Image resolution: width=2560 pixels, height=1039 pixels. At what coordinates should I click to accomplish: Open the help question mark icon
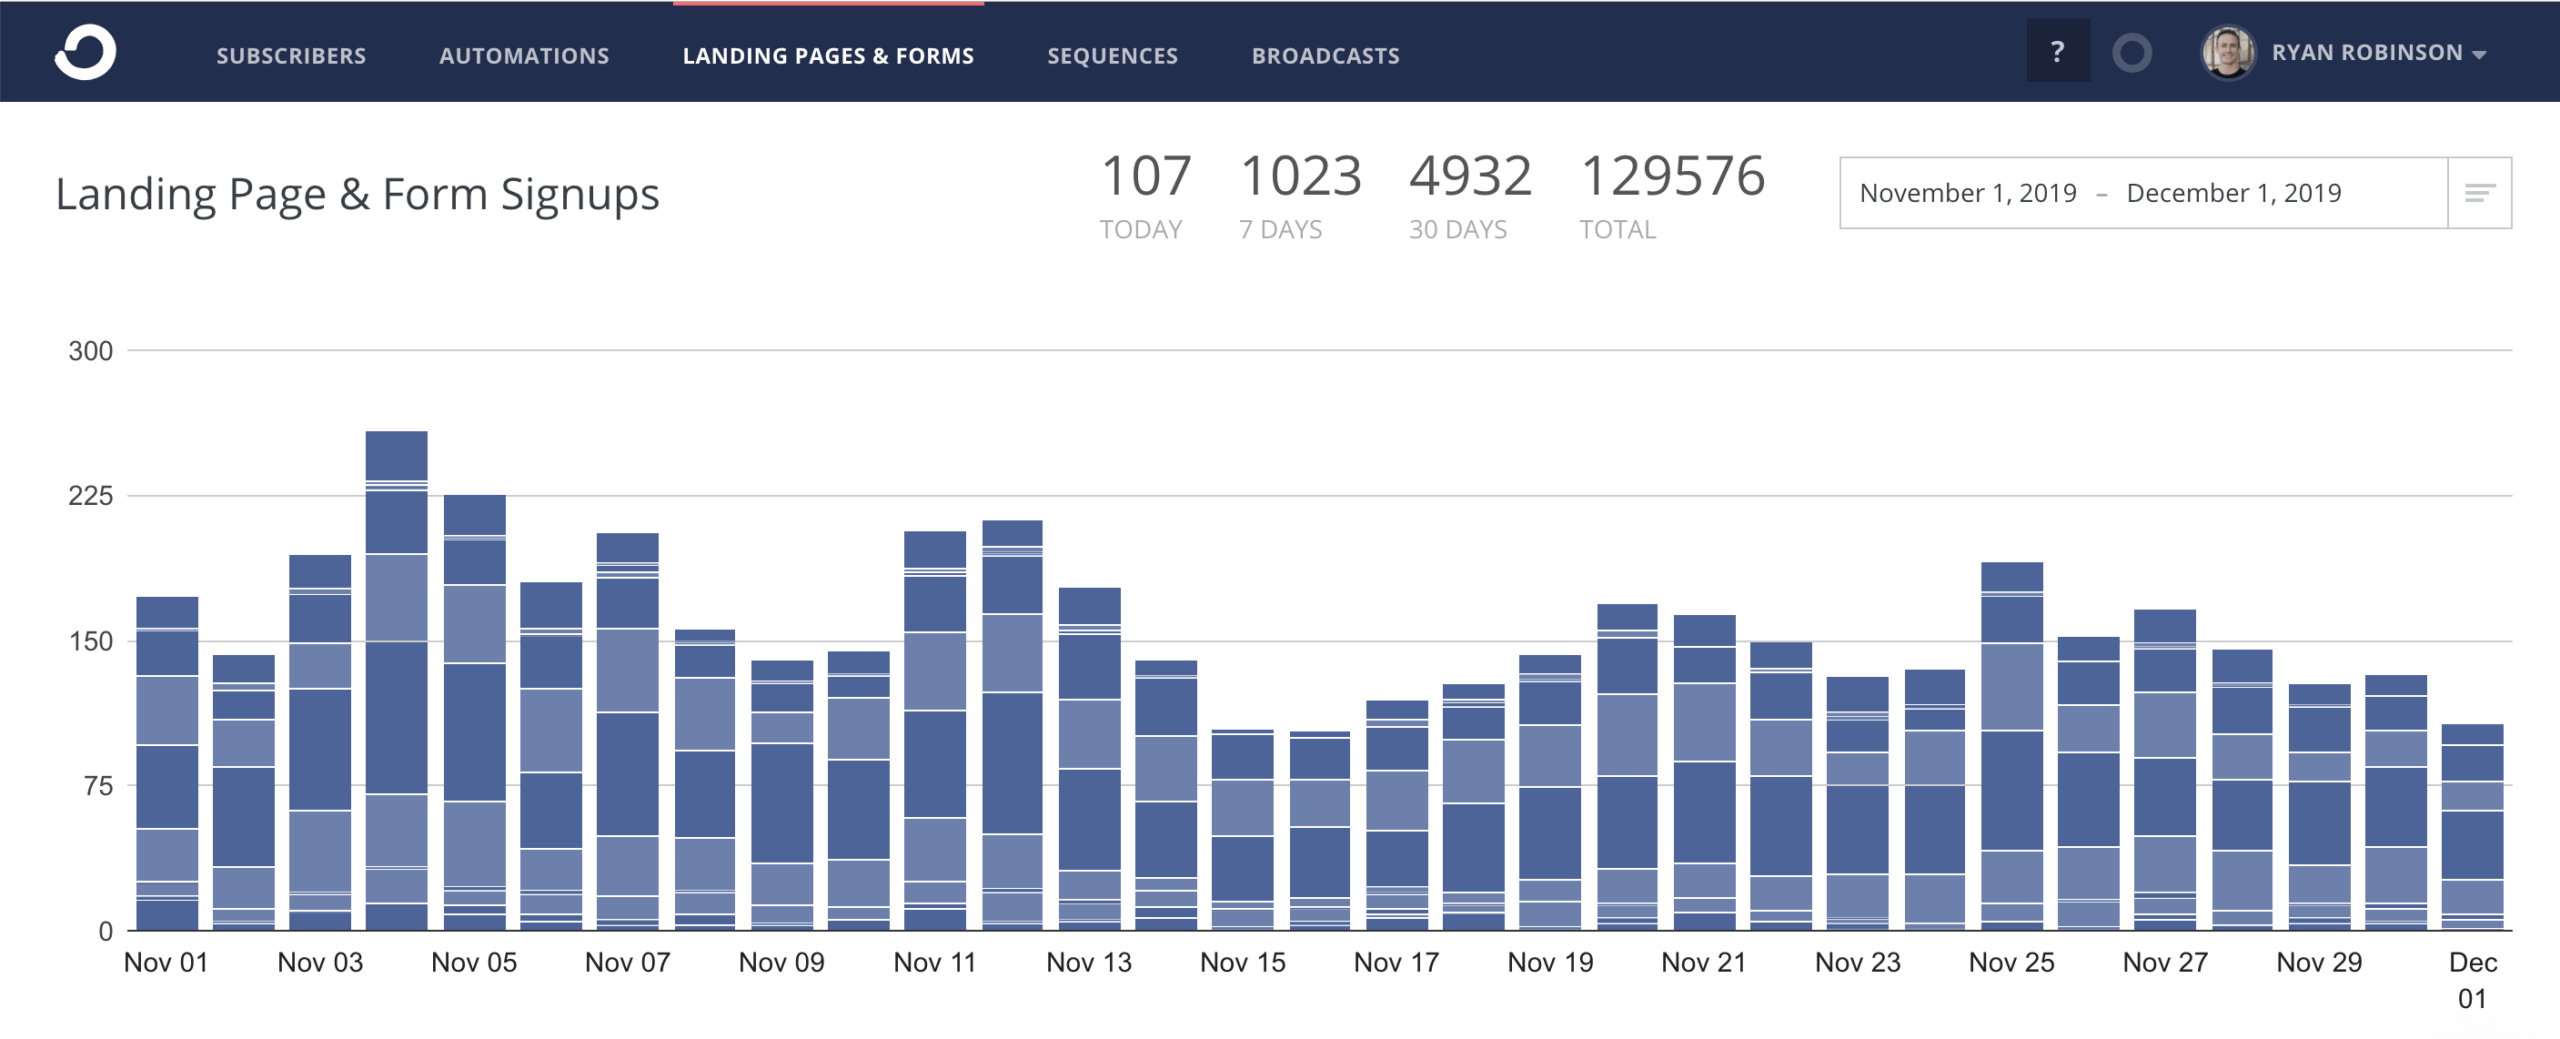[x=2057, y=50]
